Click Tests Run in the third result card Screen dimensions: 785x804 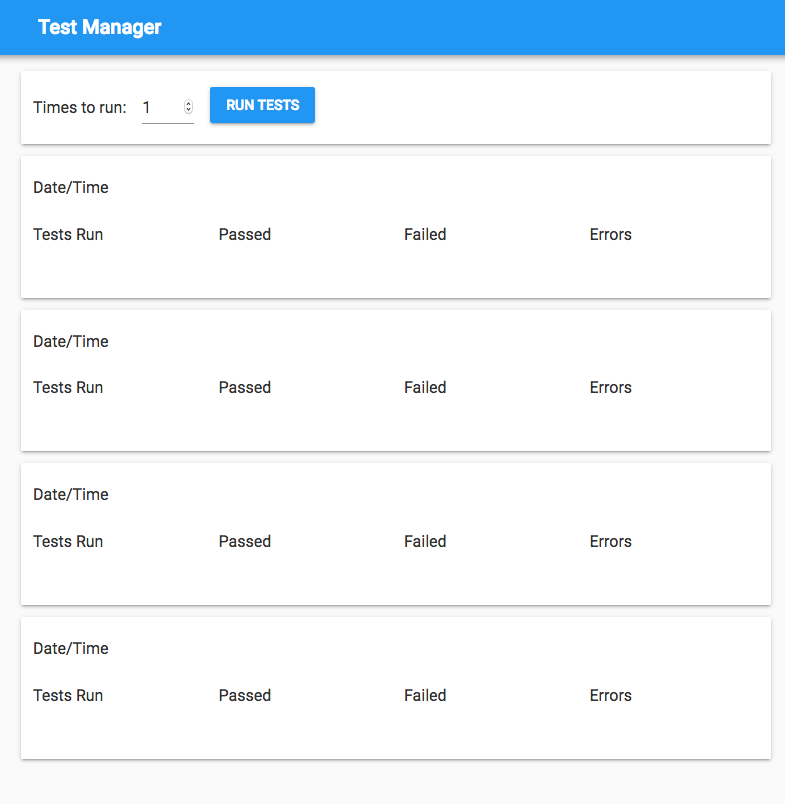(x=68, y=542)
